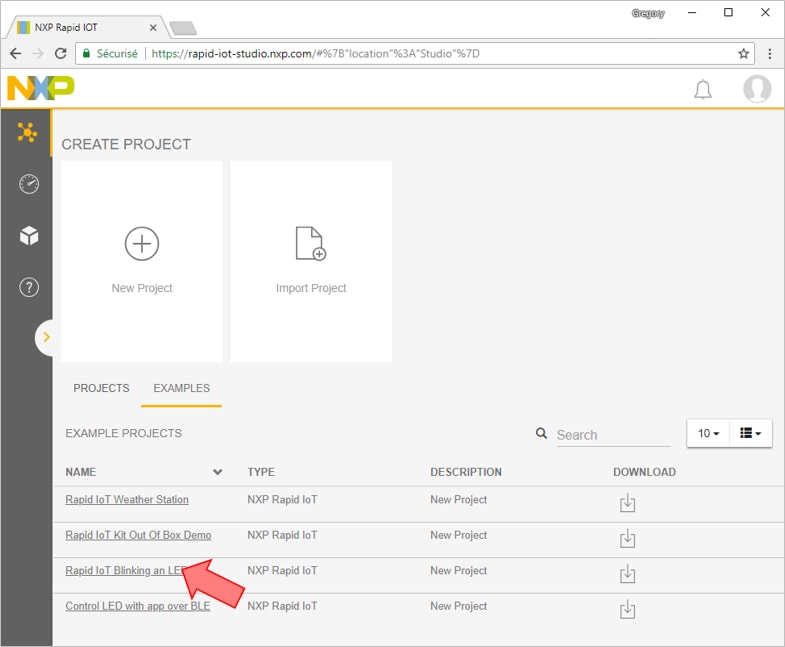
Task: Open the help question mark icon
Action: [x=29, y=288]
